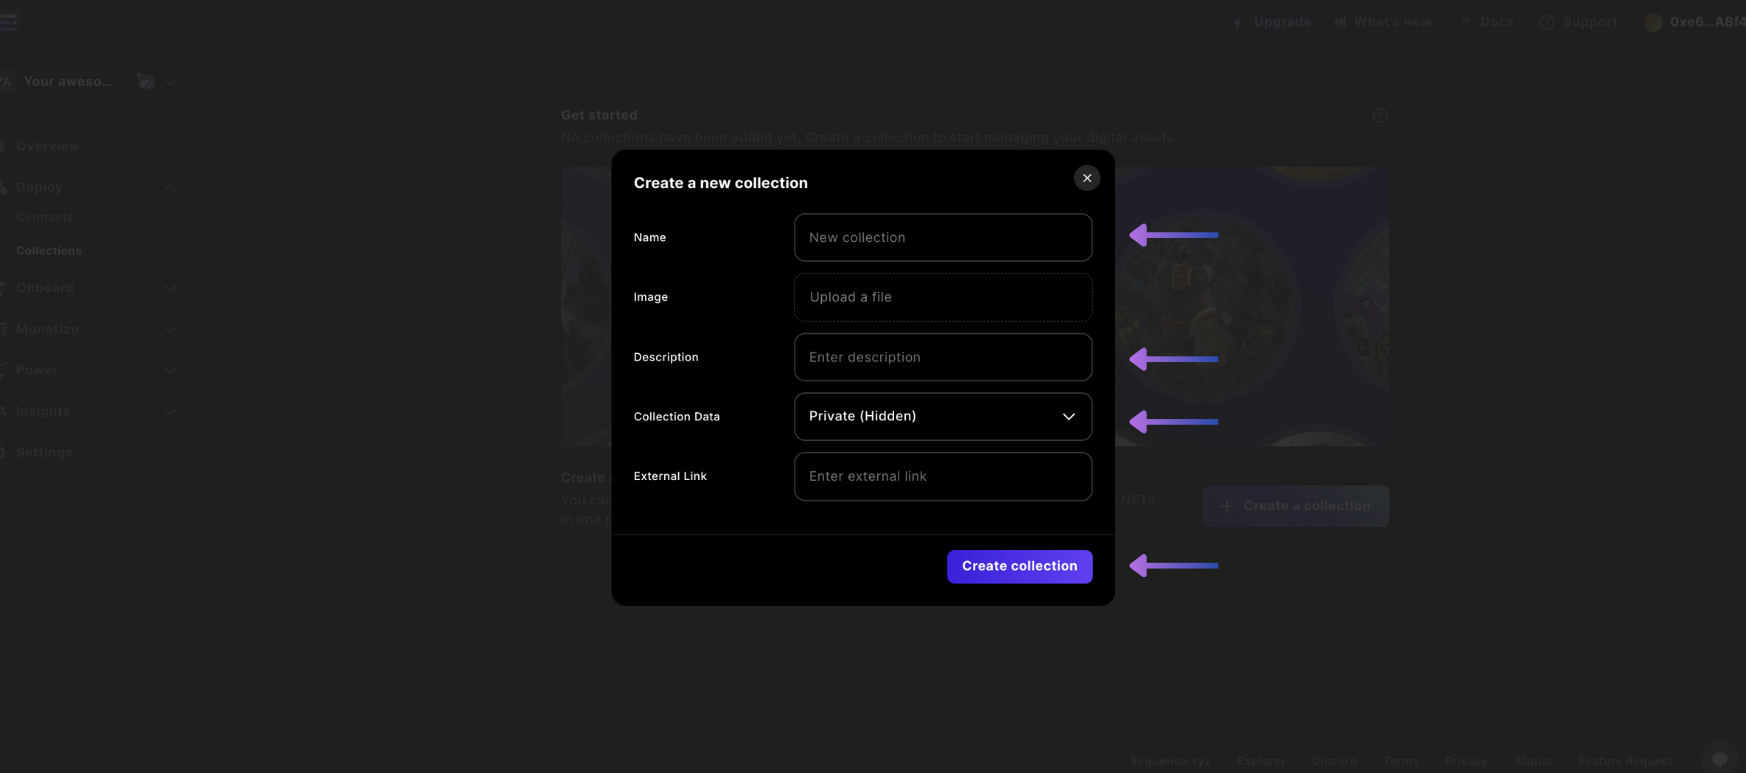Open the Support link in the top bar
The image size is (1746, 773).
tap(1578, 22)
